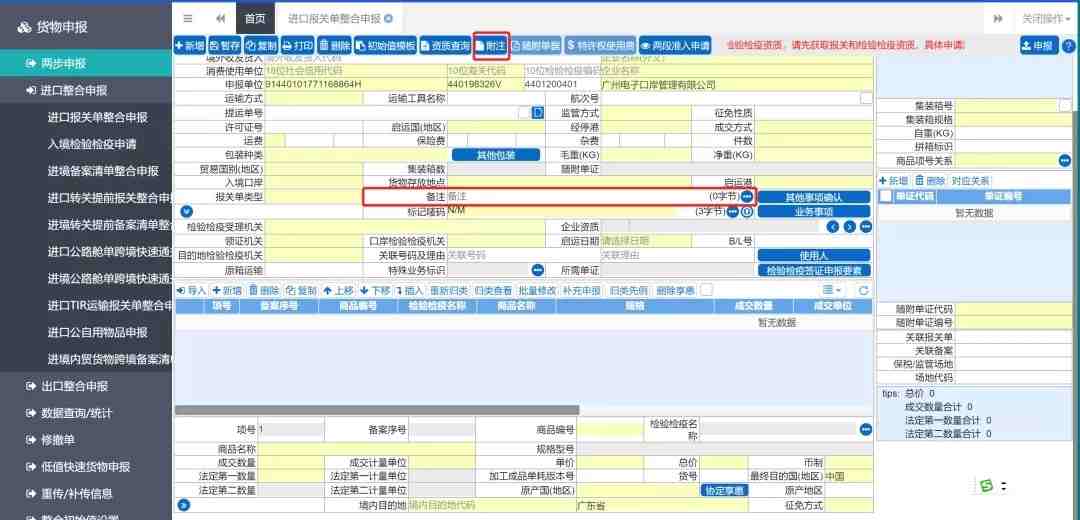Click the 归类查看 button
Screen dimensions: 1080x520
(493, 291)
